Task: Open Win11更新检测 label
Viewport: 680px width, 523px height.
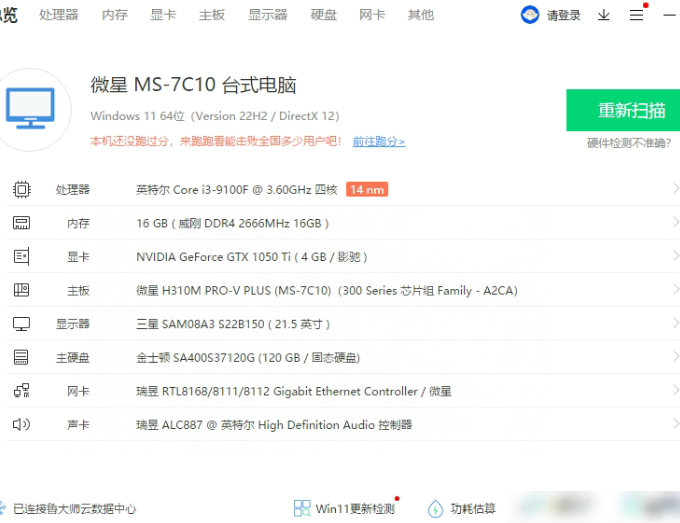Action: coord(355,509)
